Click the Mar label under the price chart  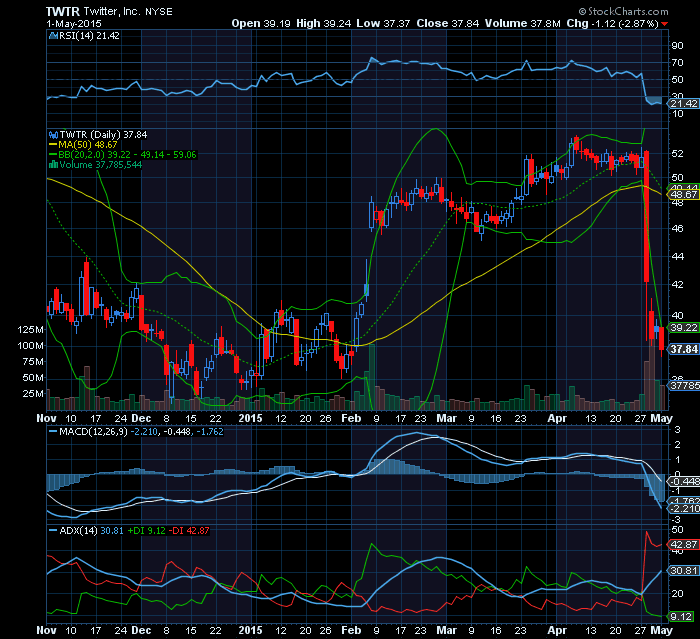pyautogui.click(x=446, y=418)
